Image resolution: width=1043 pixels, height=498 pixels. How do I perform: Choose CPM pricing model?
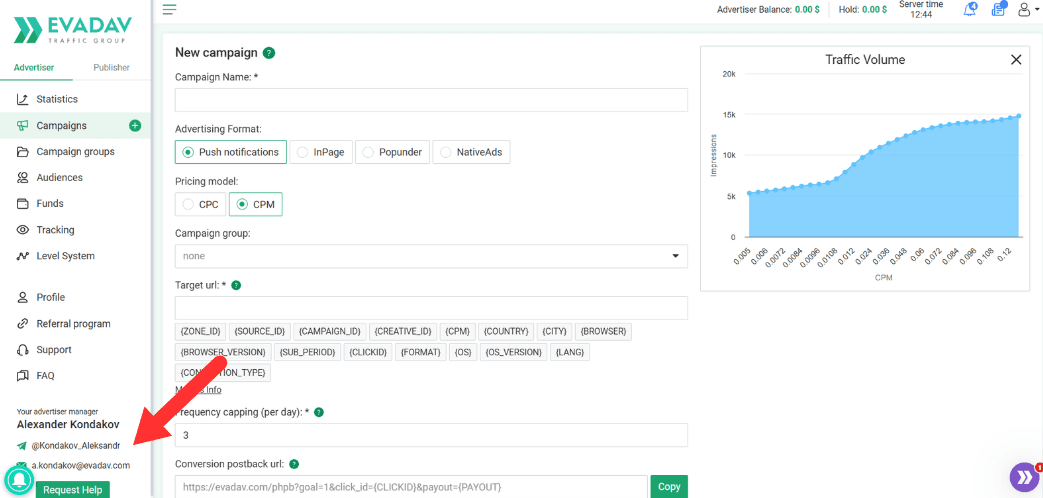click(256, 205)
